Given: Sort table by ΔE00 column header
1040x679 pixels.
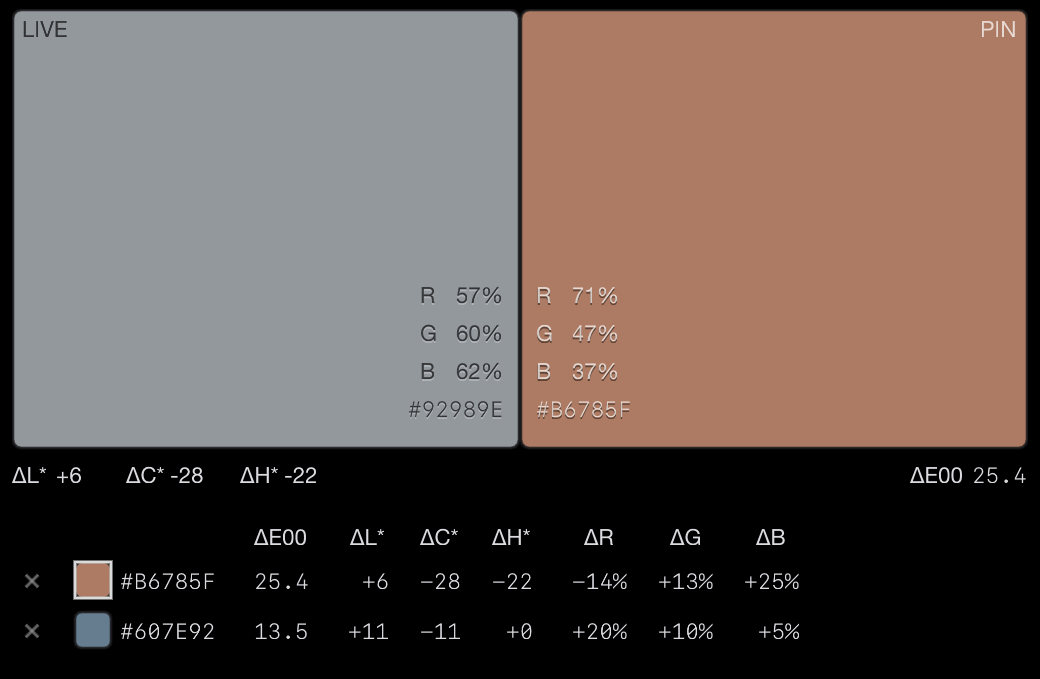Looking at the screenshot, I should click(280, 537).
